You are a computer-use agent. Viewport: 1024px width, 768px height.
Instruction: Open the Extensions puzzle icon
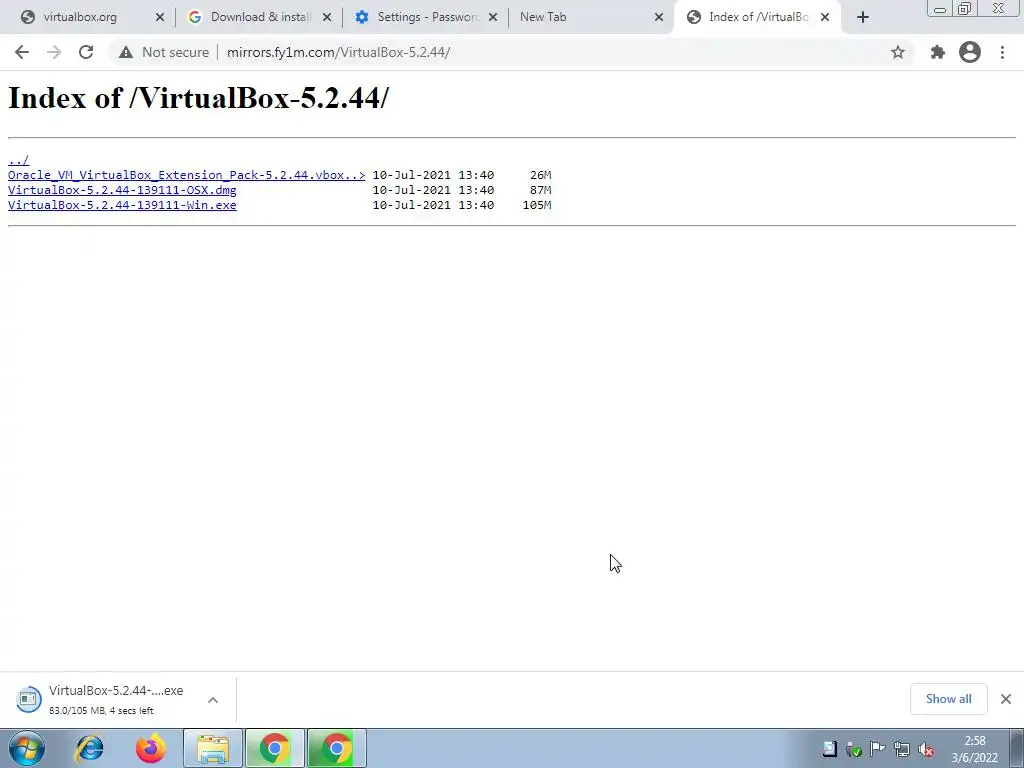(938, 52)
